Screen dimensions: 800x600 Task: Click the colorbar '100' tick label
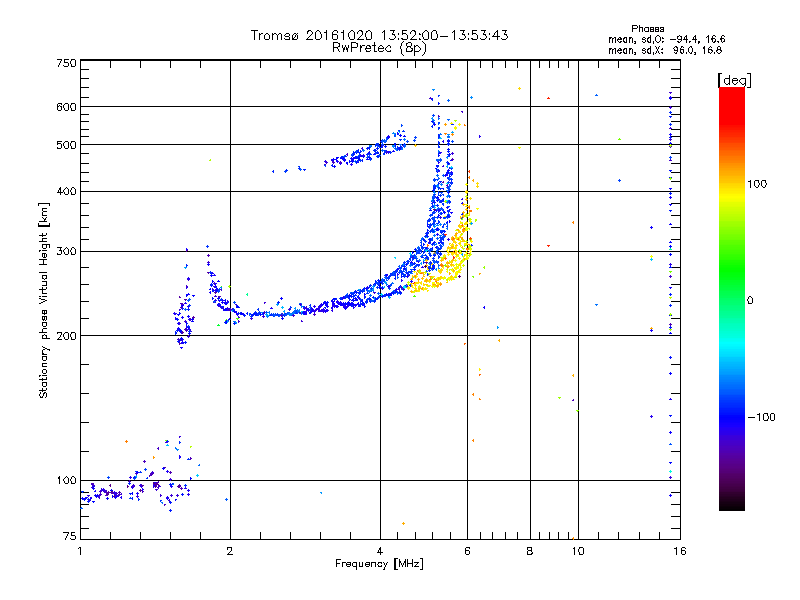point(757,184)
